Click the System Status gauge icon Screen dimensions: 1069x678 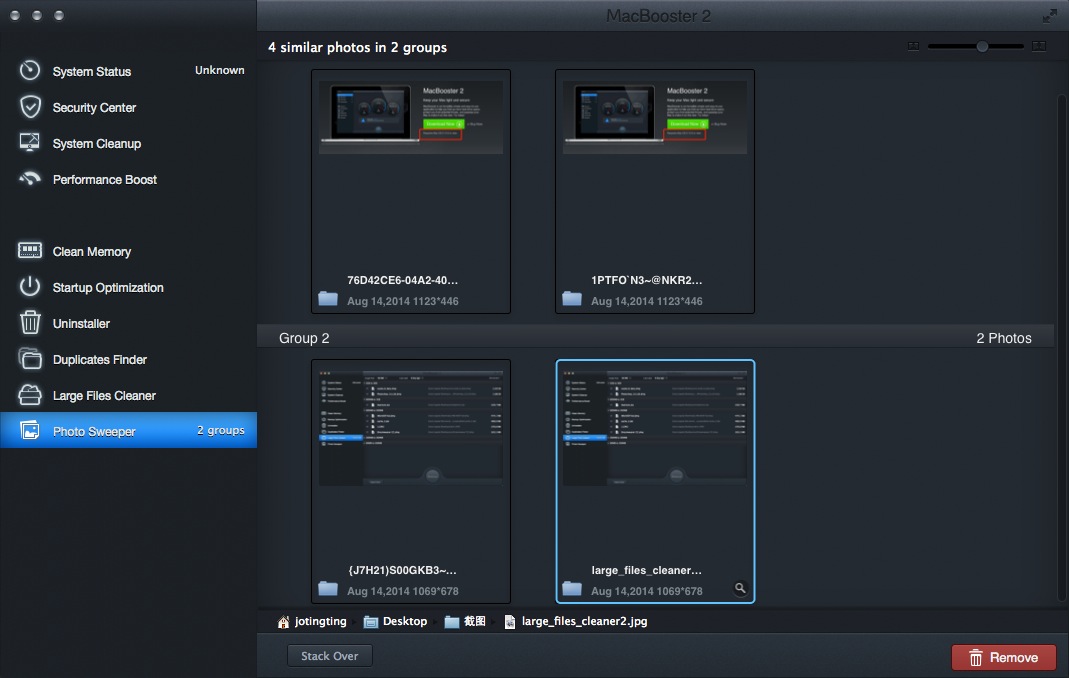coord(30,71)
